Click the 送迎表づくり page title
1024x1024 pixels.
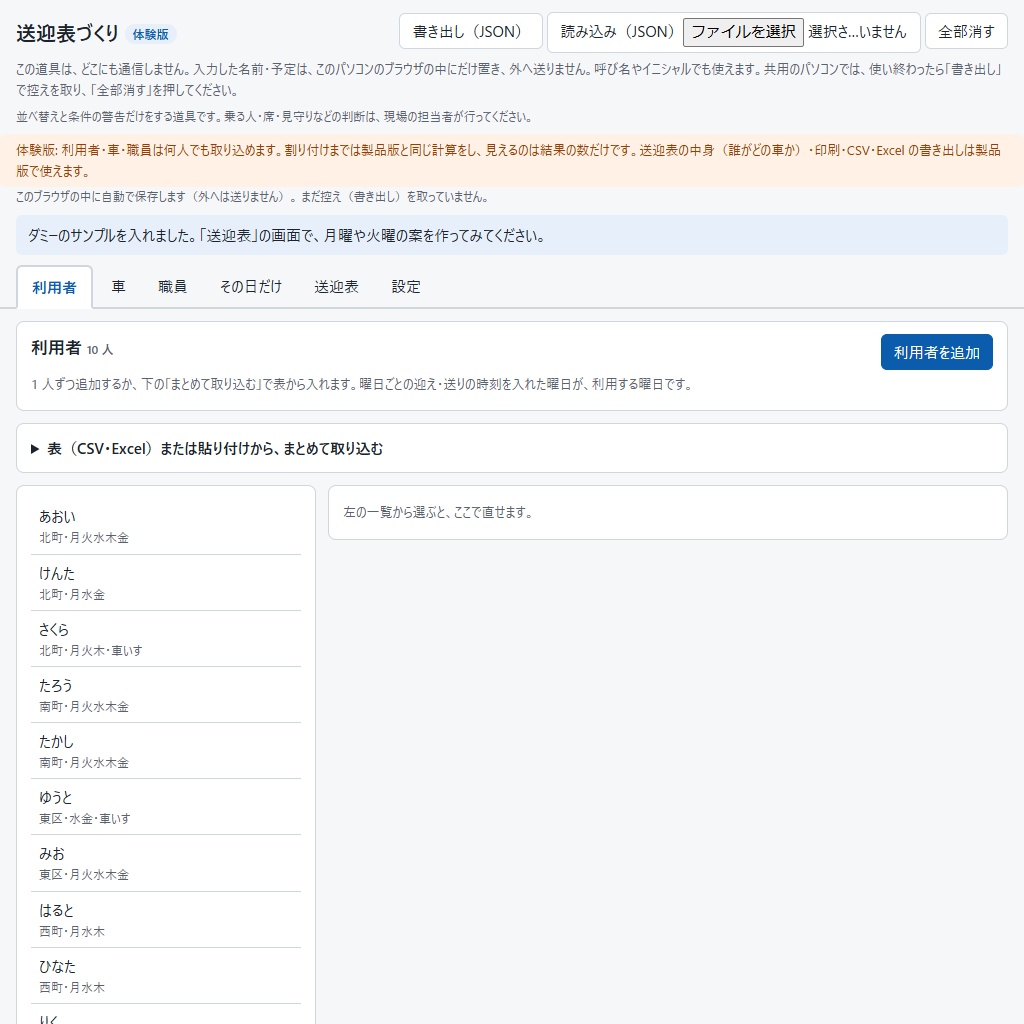(67, 33)
